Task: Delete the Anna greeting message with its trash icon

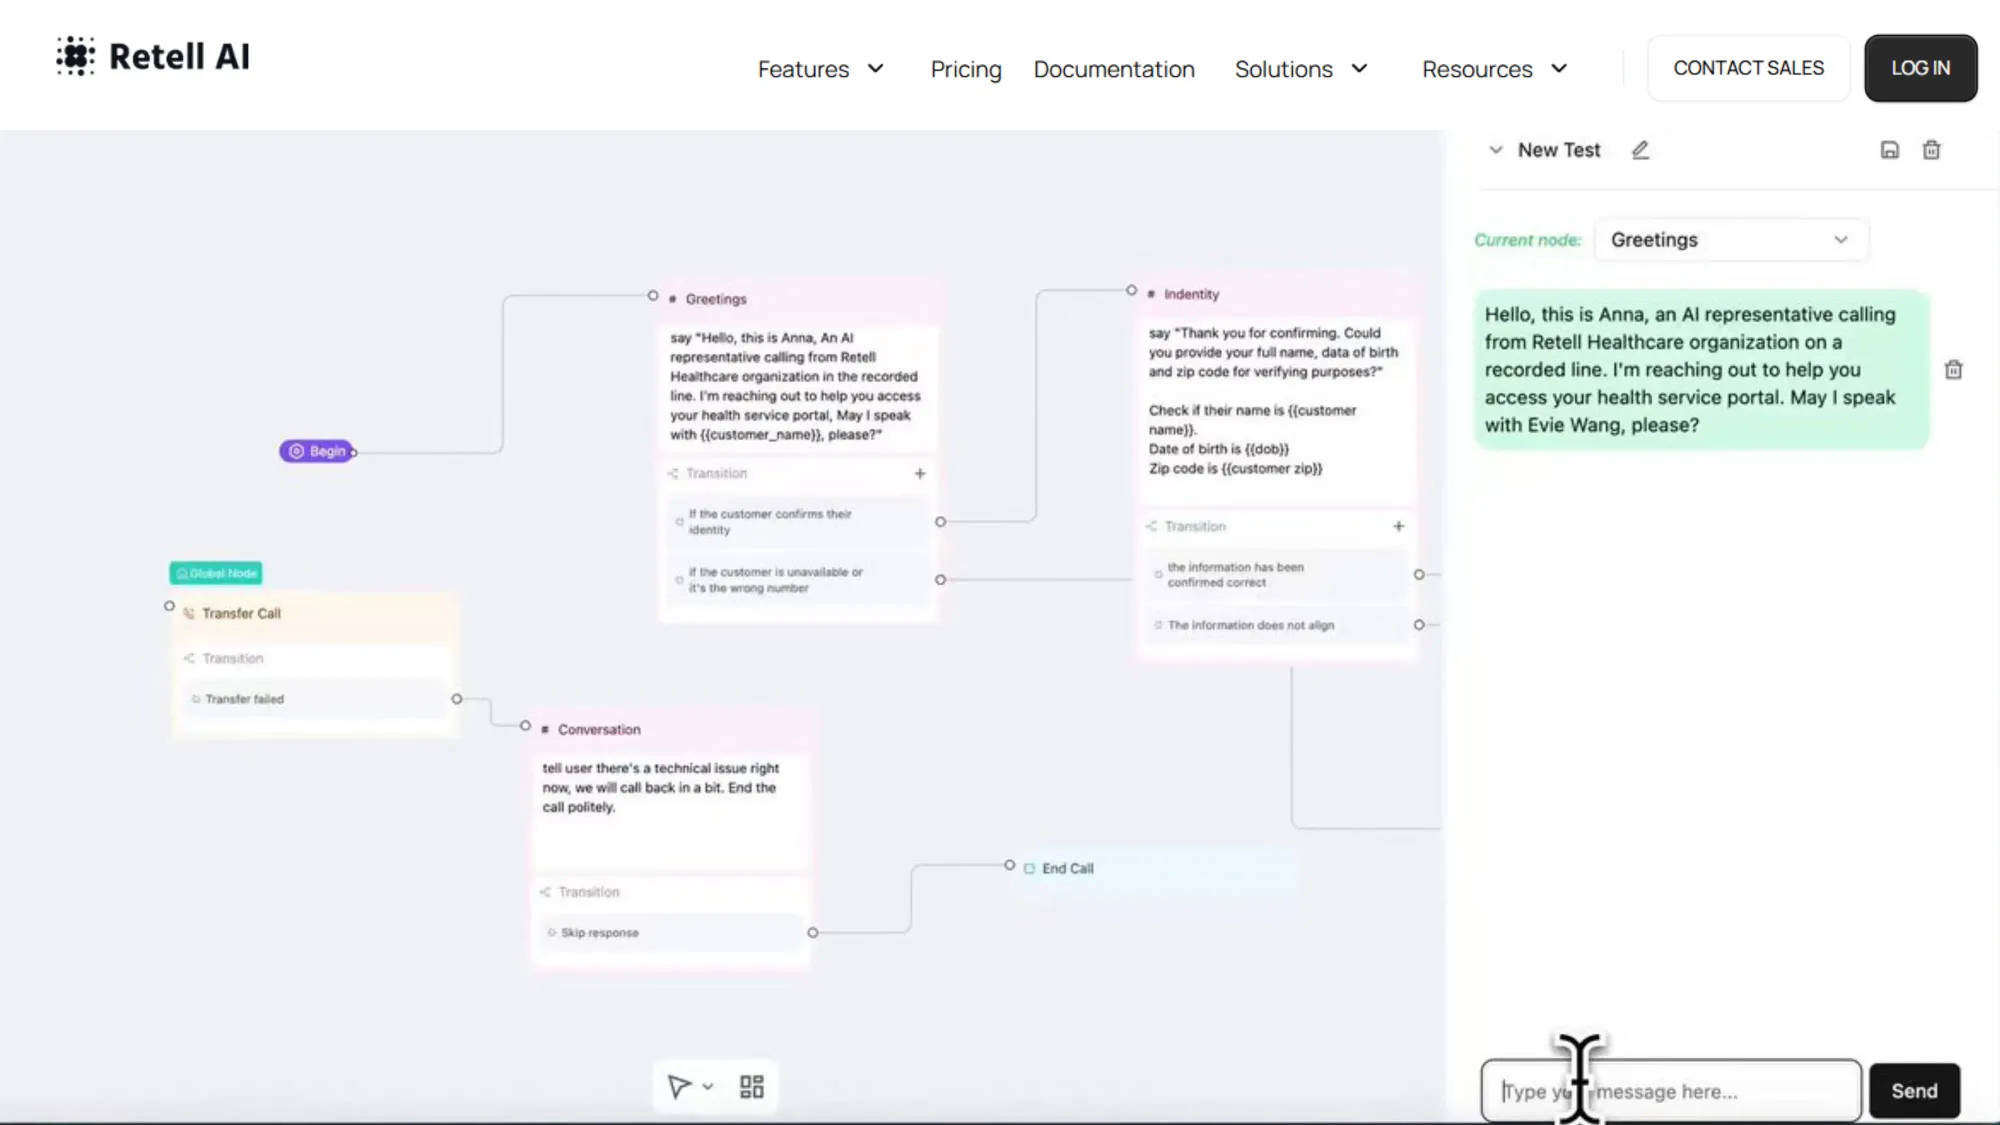Action: pyautogui.click(x=1953, y=370)
